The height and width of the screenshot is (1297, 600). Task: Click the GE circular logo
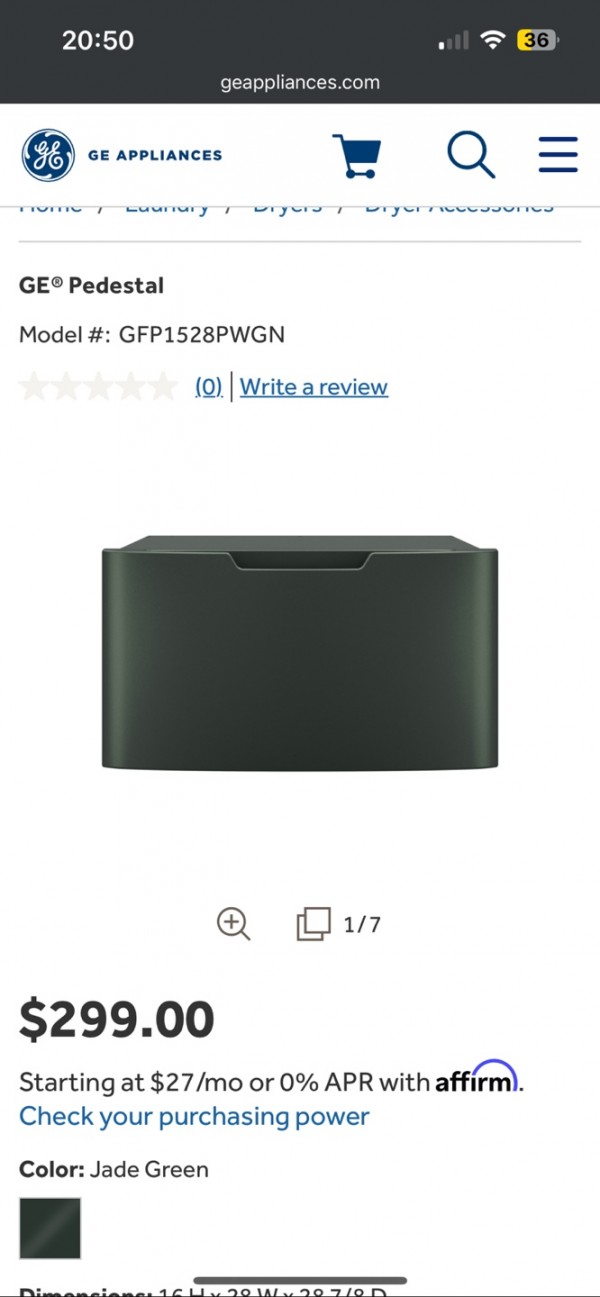tap(48, 155)
